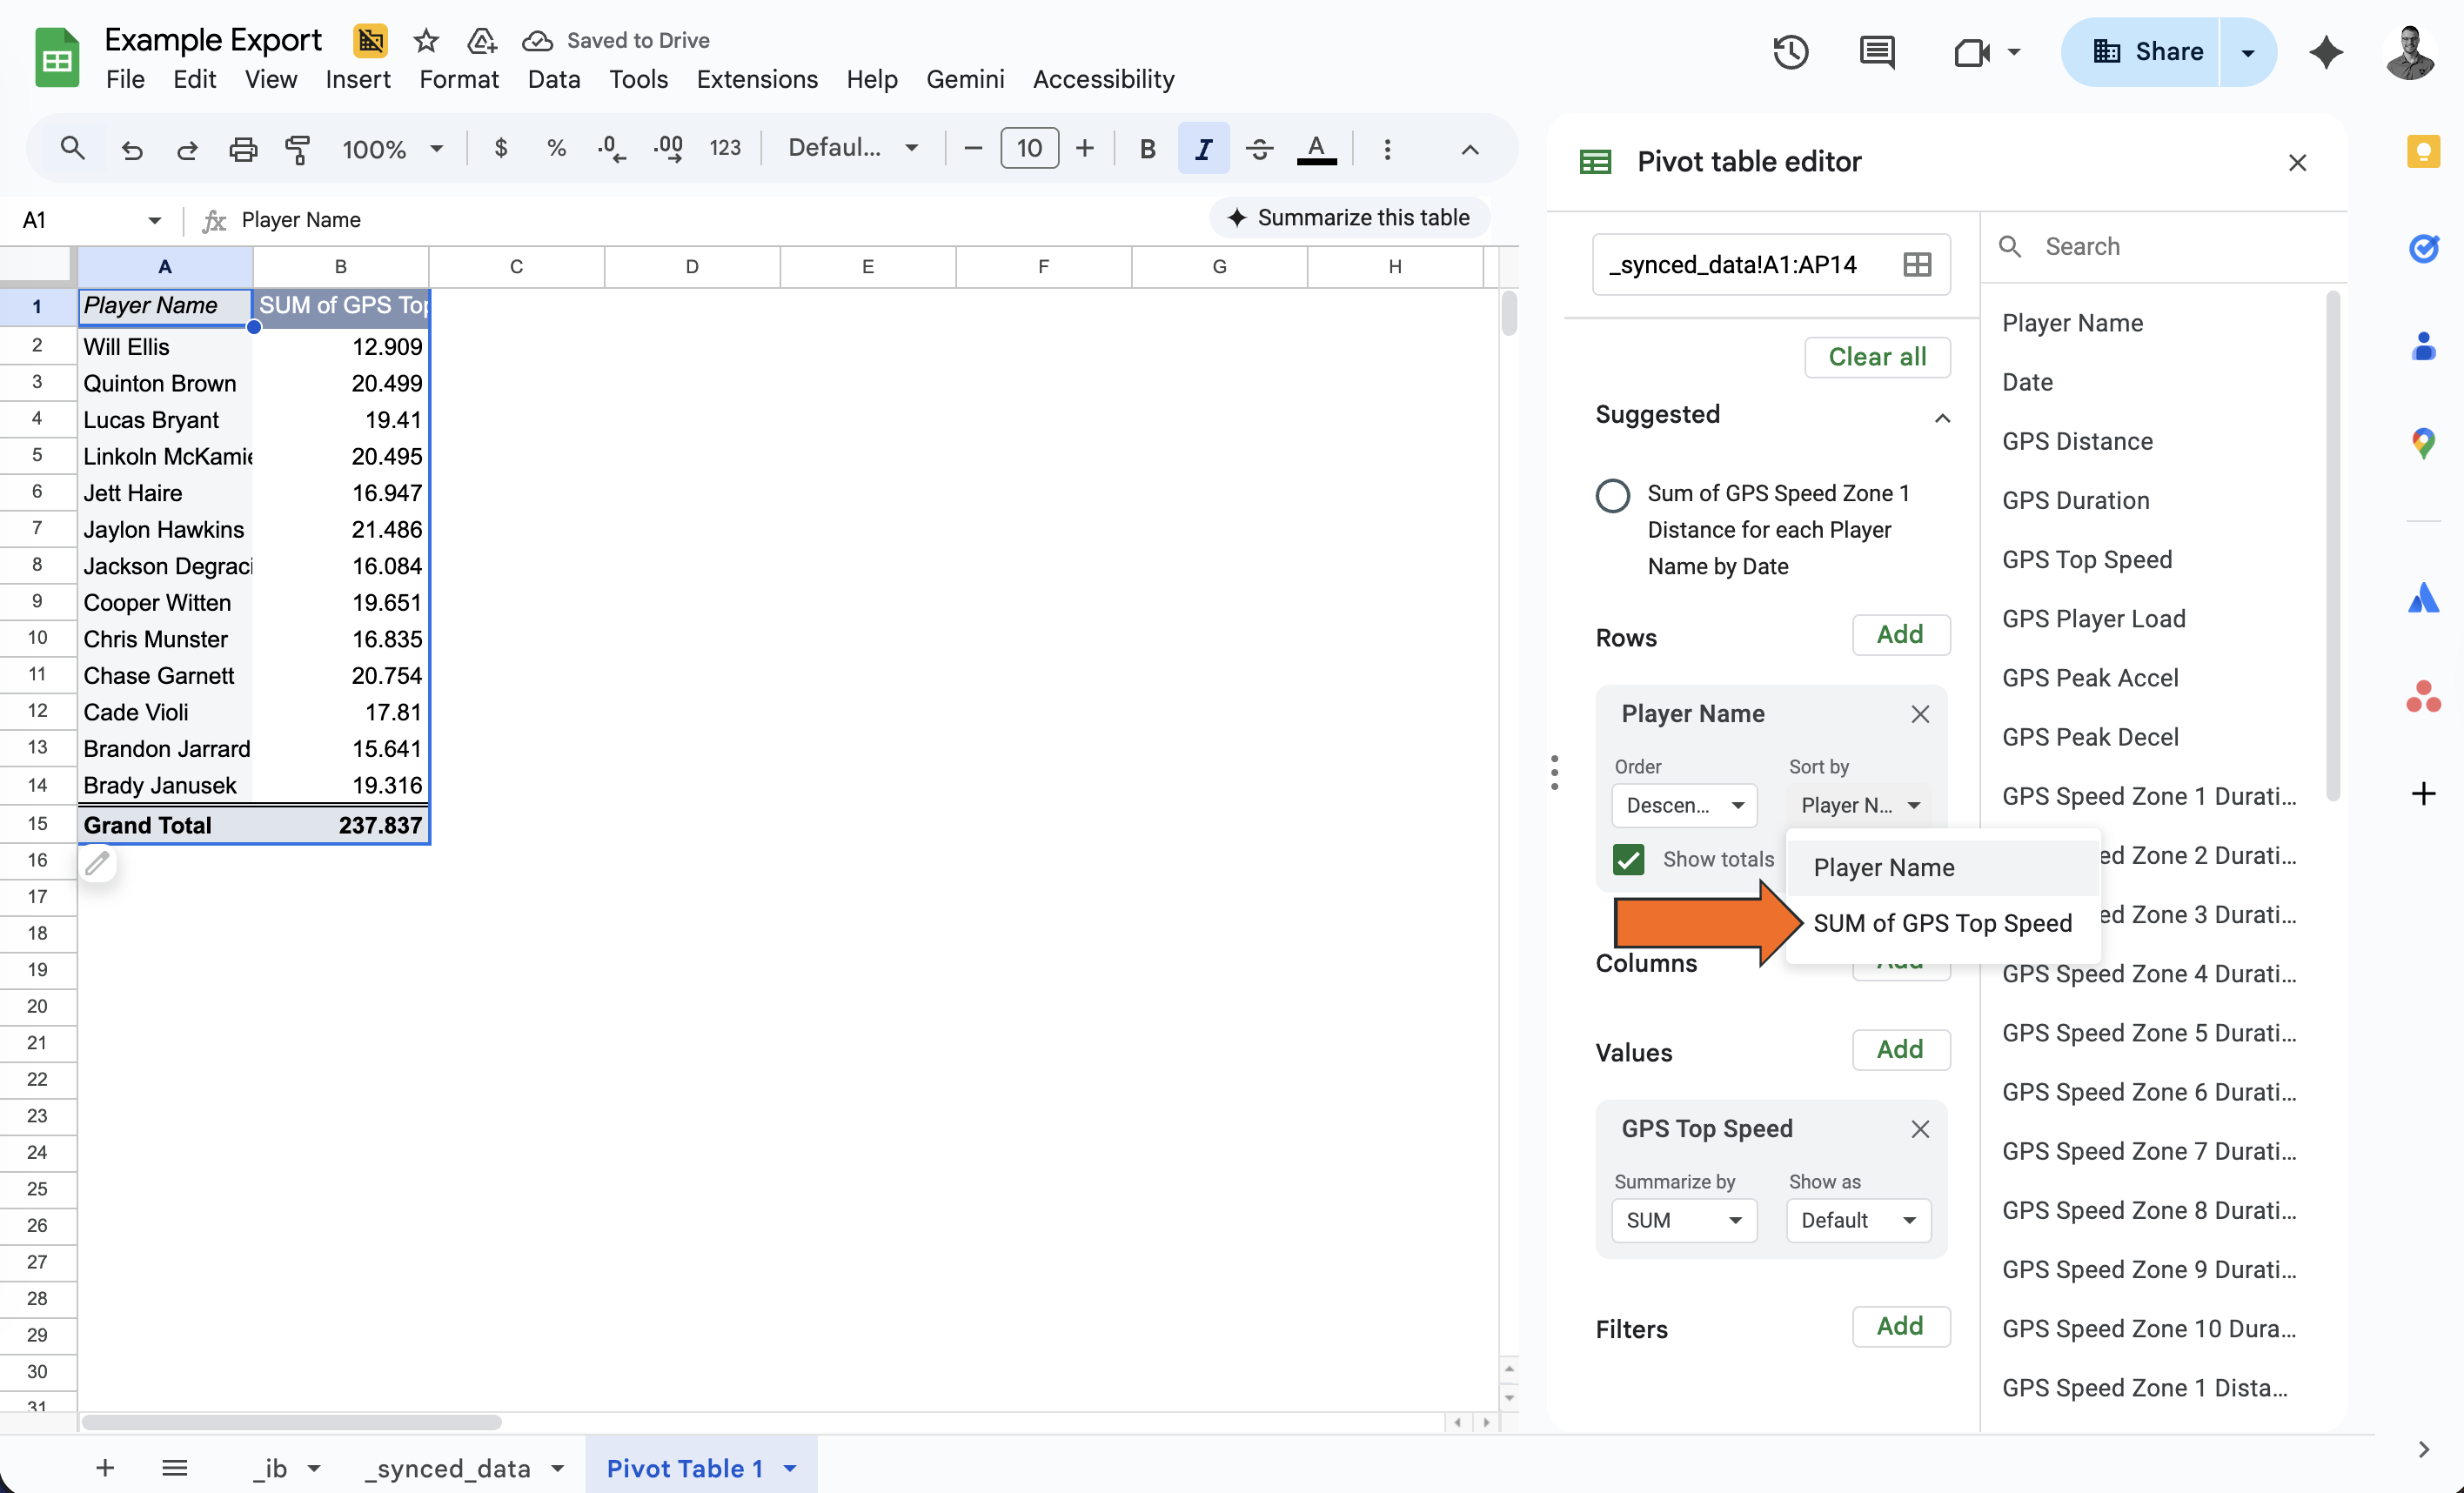This screenshot has height=1493, width=2464.
Task: Select data range grid icon
Action: pos(1917,264)
